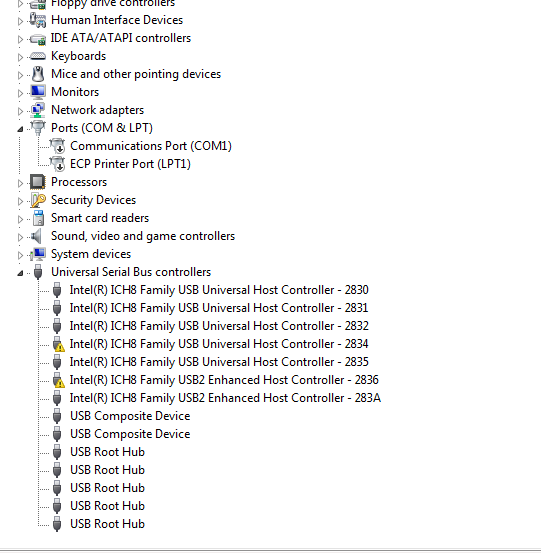Image resolution: width=541 pixels, height=553 pixels.
Task: Click the Monitors category icon
Action: [x=38, y=92]
